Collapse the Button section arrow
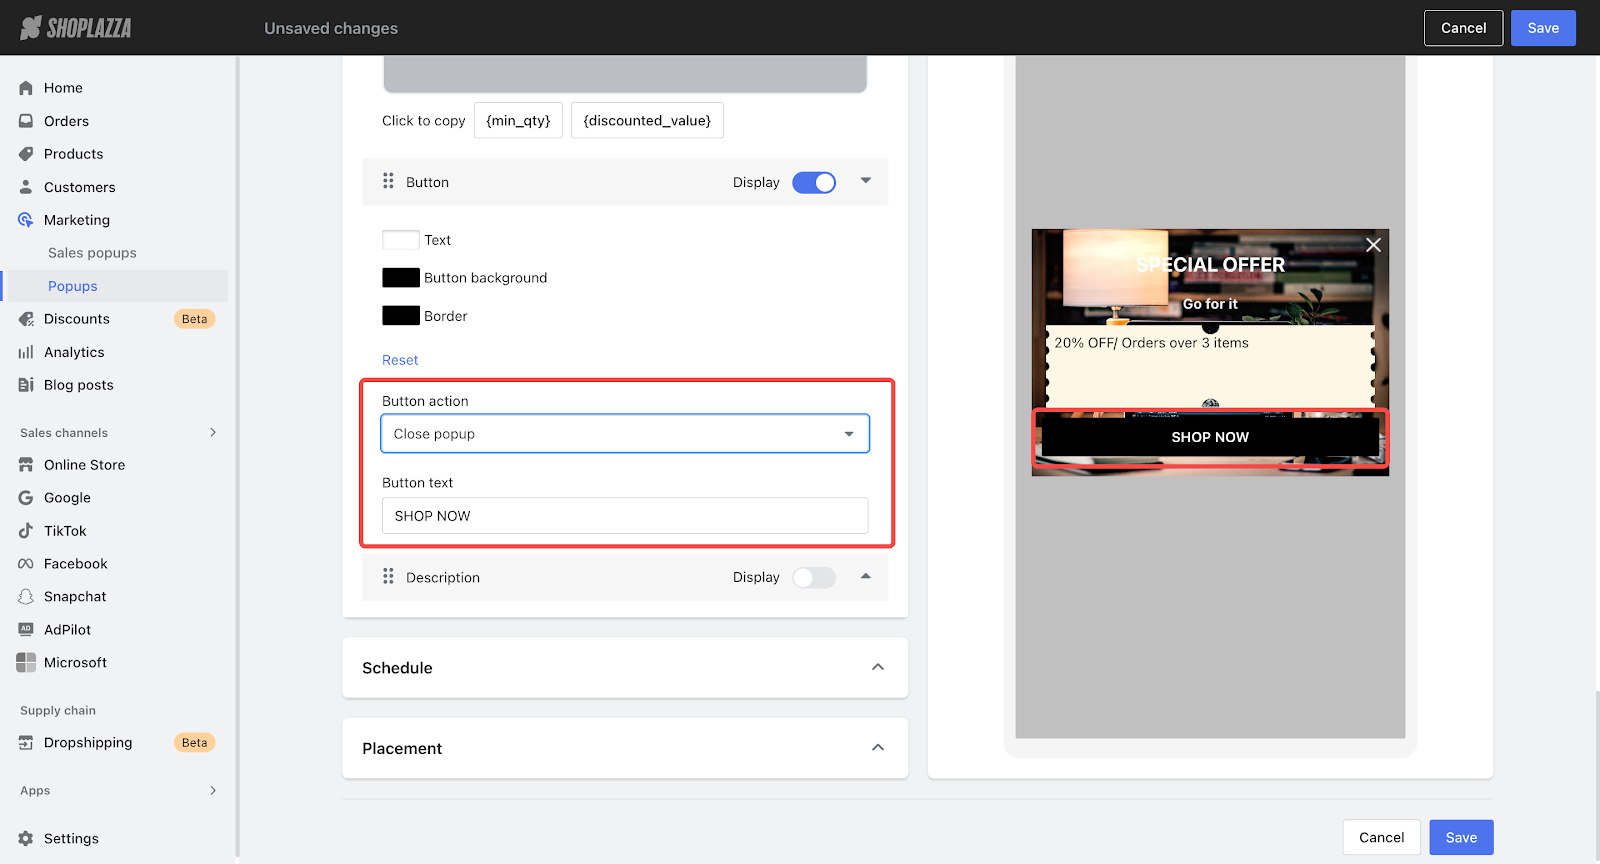 (x=866, y=181)
